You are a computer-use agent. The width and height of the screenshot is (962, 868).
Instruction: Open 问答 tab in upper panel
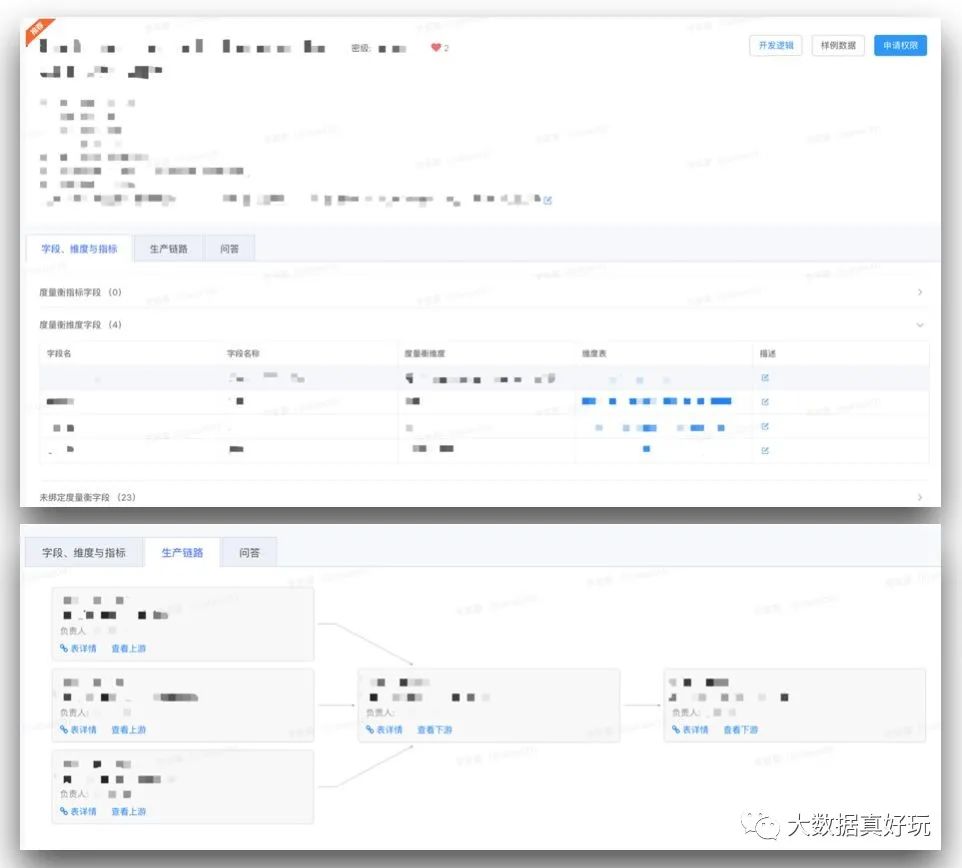[229, 248]
